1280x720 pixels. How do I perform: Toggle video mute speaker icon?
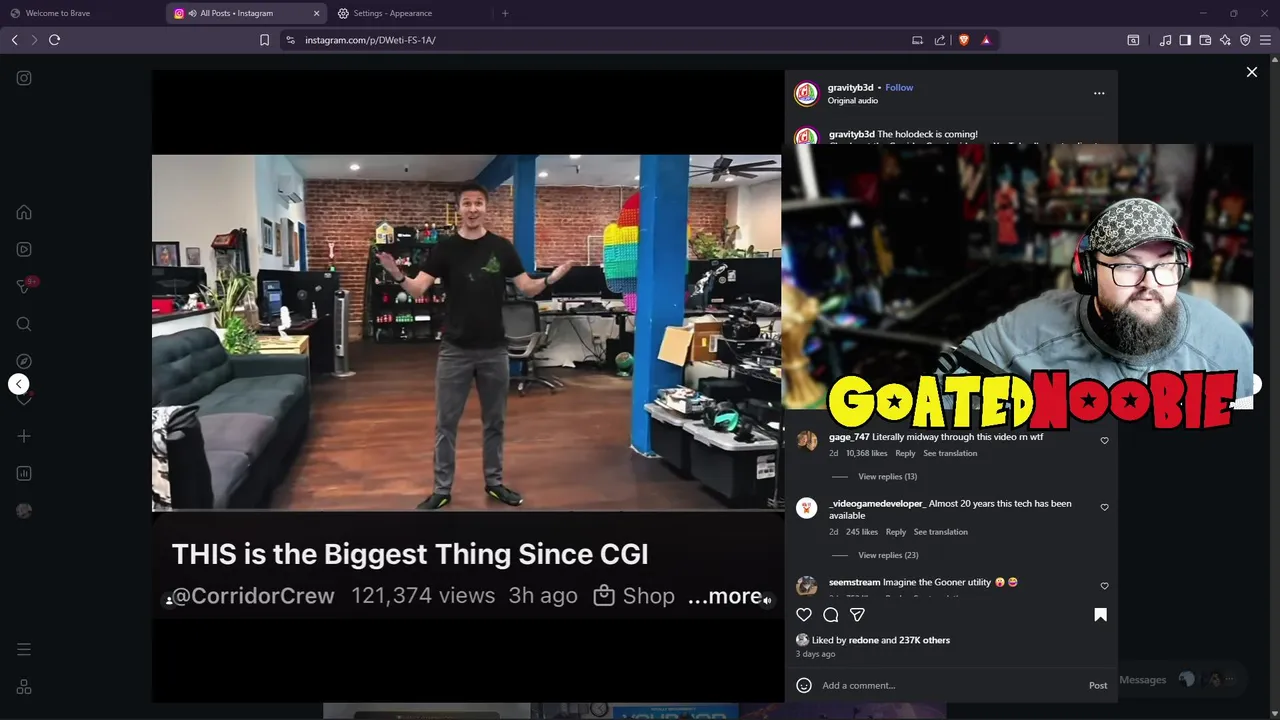pyautogui.click(x=767, y=600)
